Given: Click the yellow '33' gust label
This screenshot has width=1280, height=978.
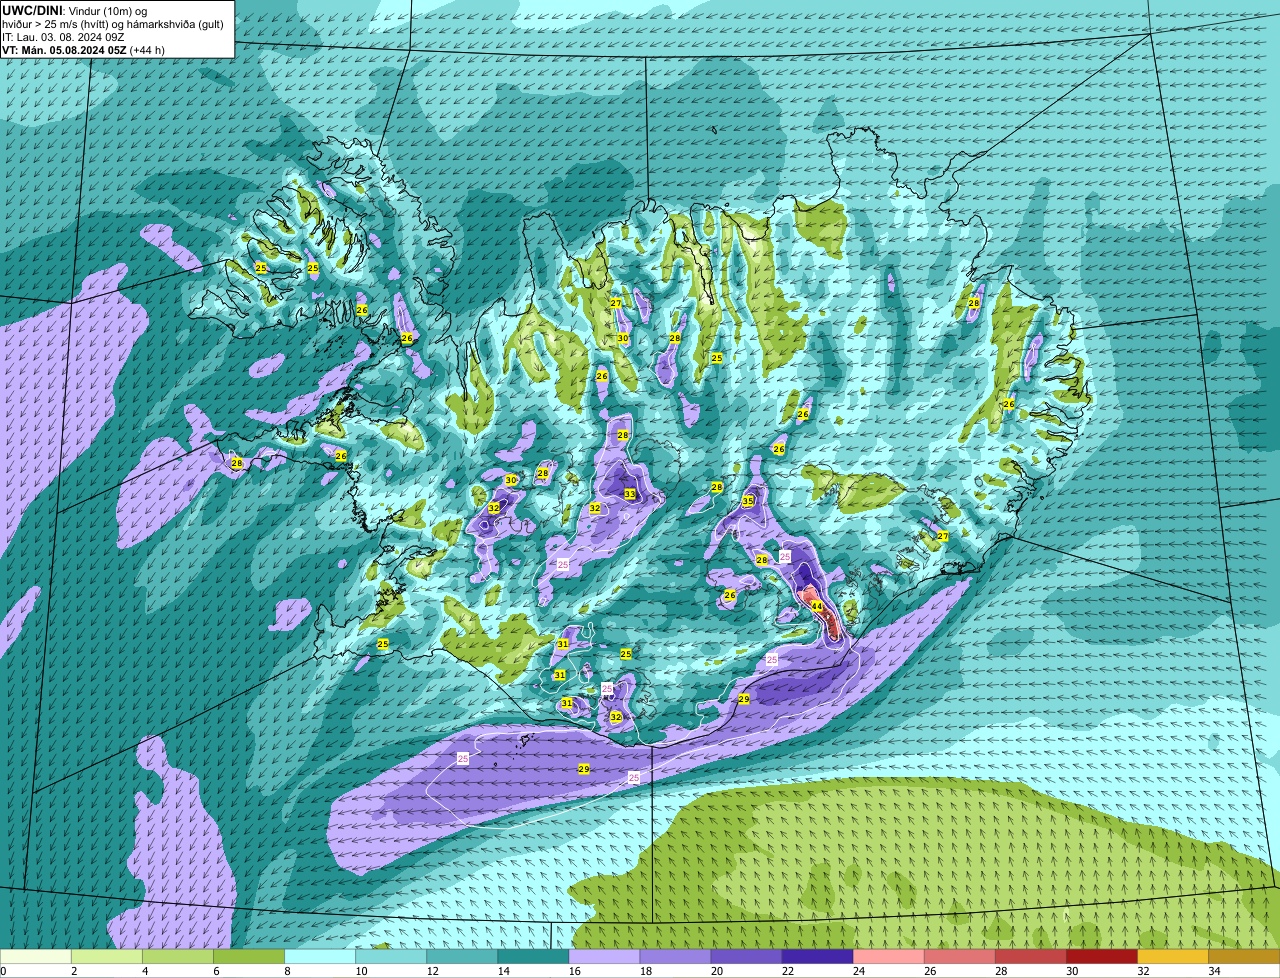Looking at the screenshot, I should point(630,494).
